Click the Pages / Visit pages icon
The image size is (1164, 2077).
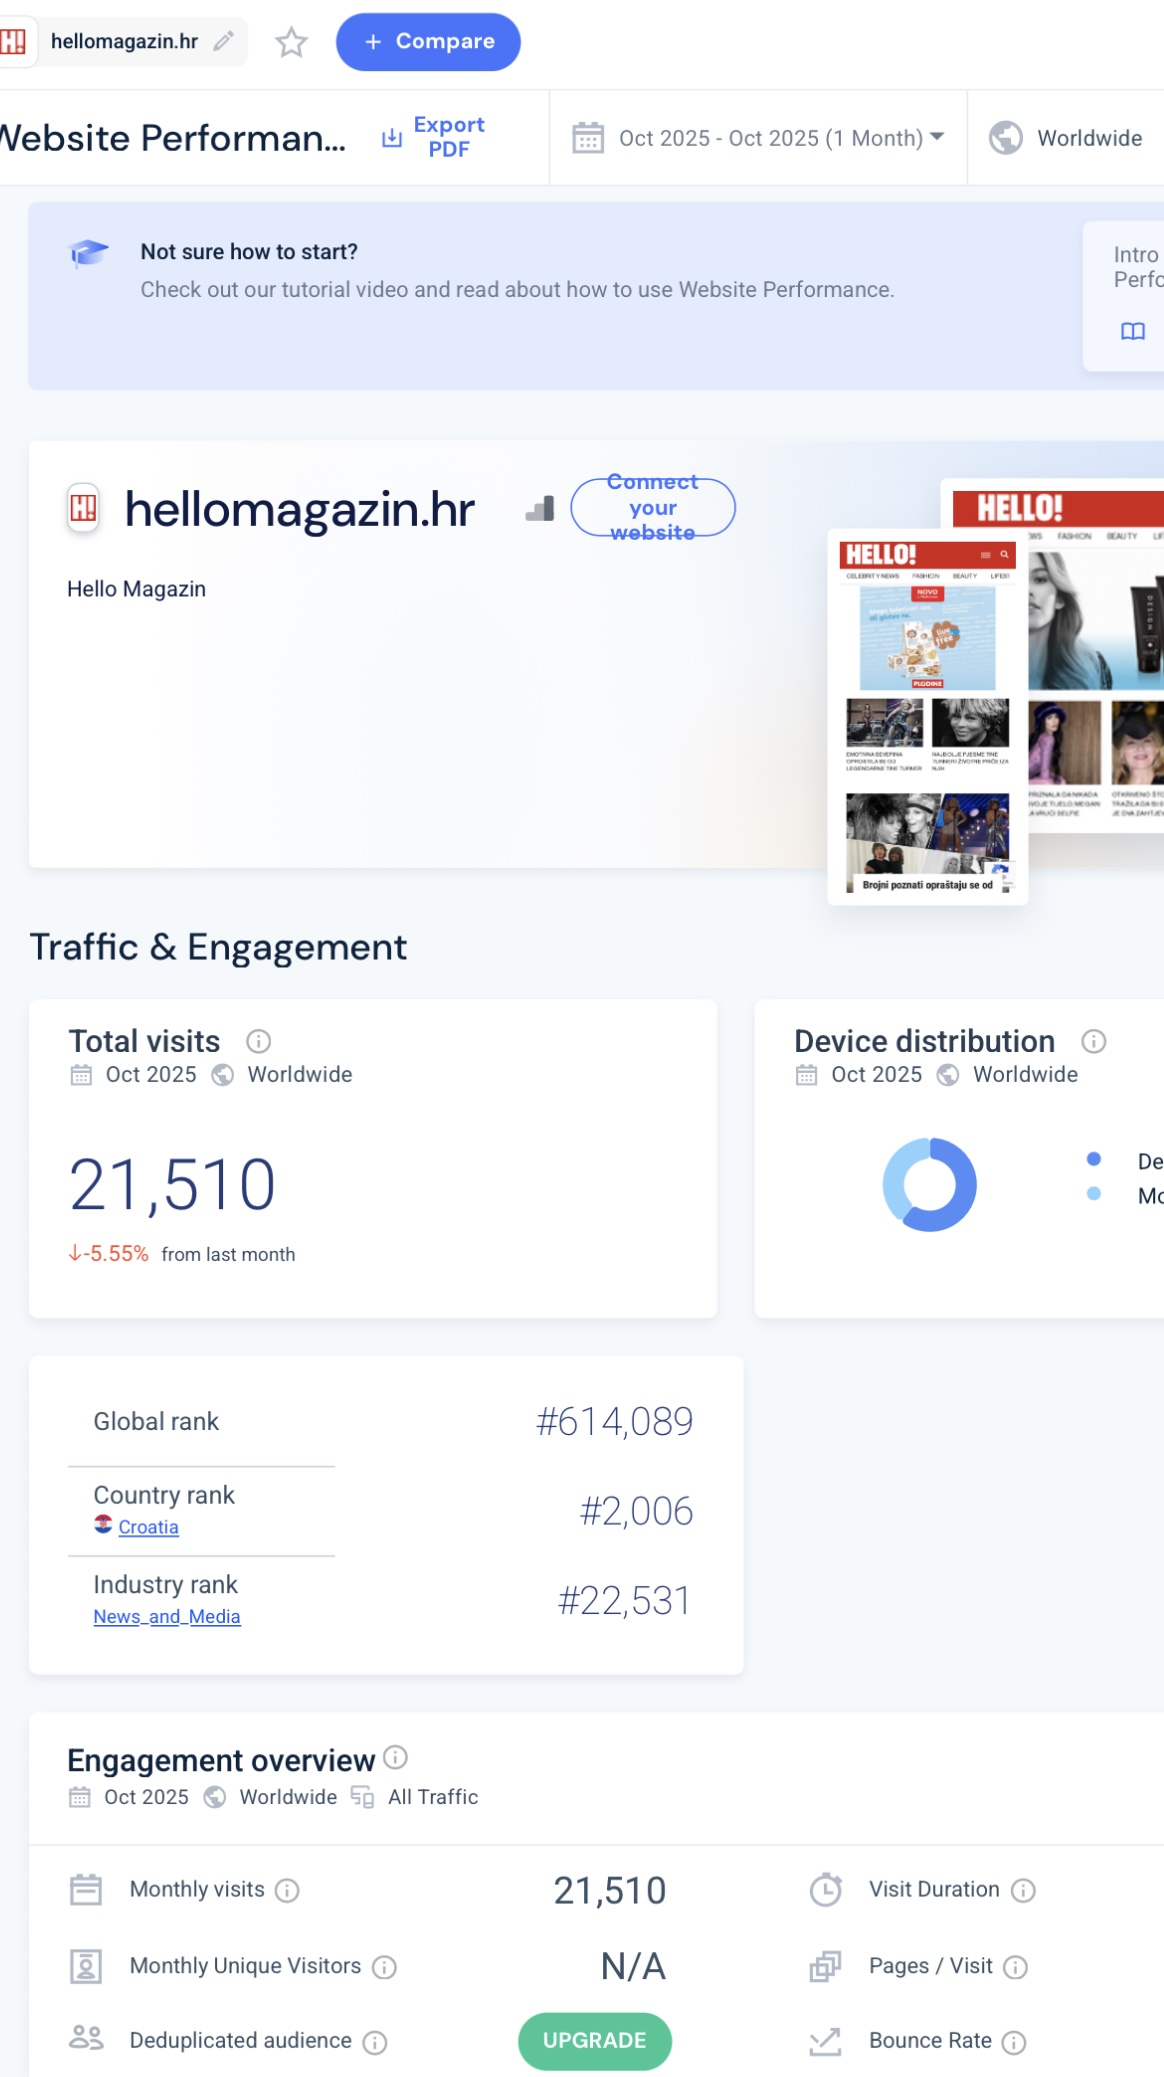point(826,1966)
